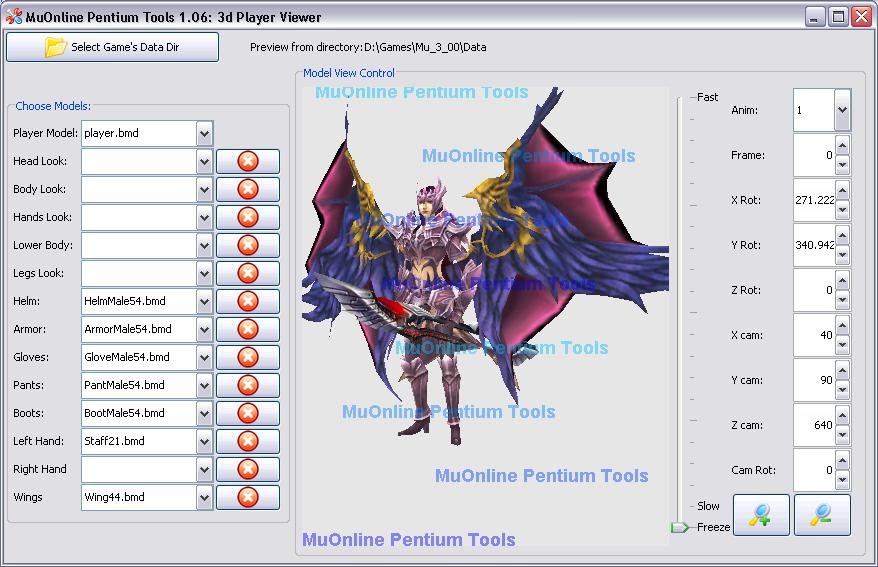Remove the Wings model with red X
This screenshot has height=567, width=878.
247,497
